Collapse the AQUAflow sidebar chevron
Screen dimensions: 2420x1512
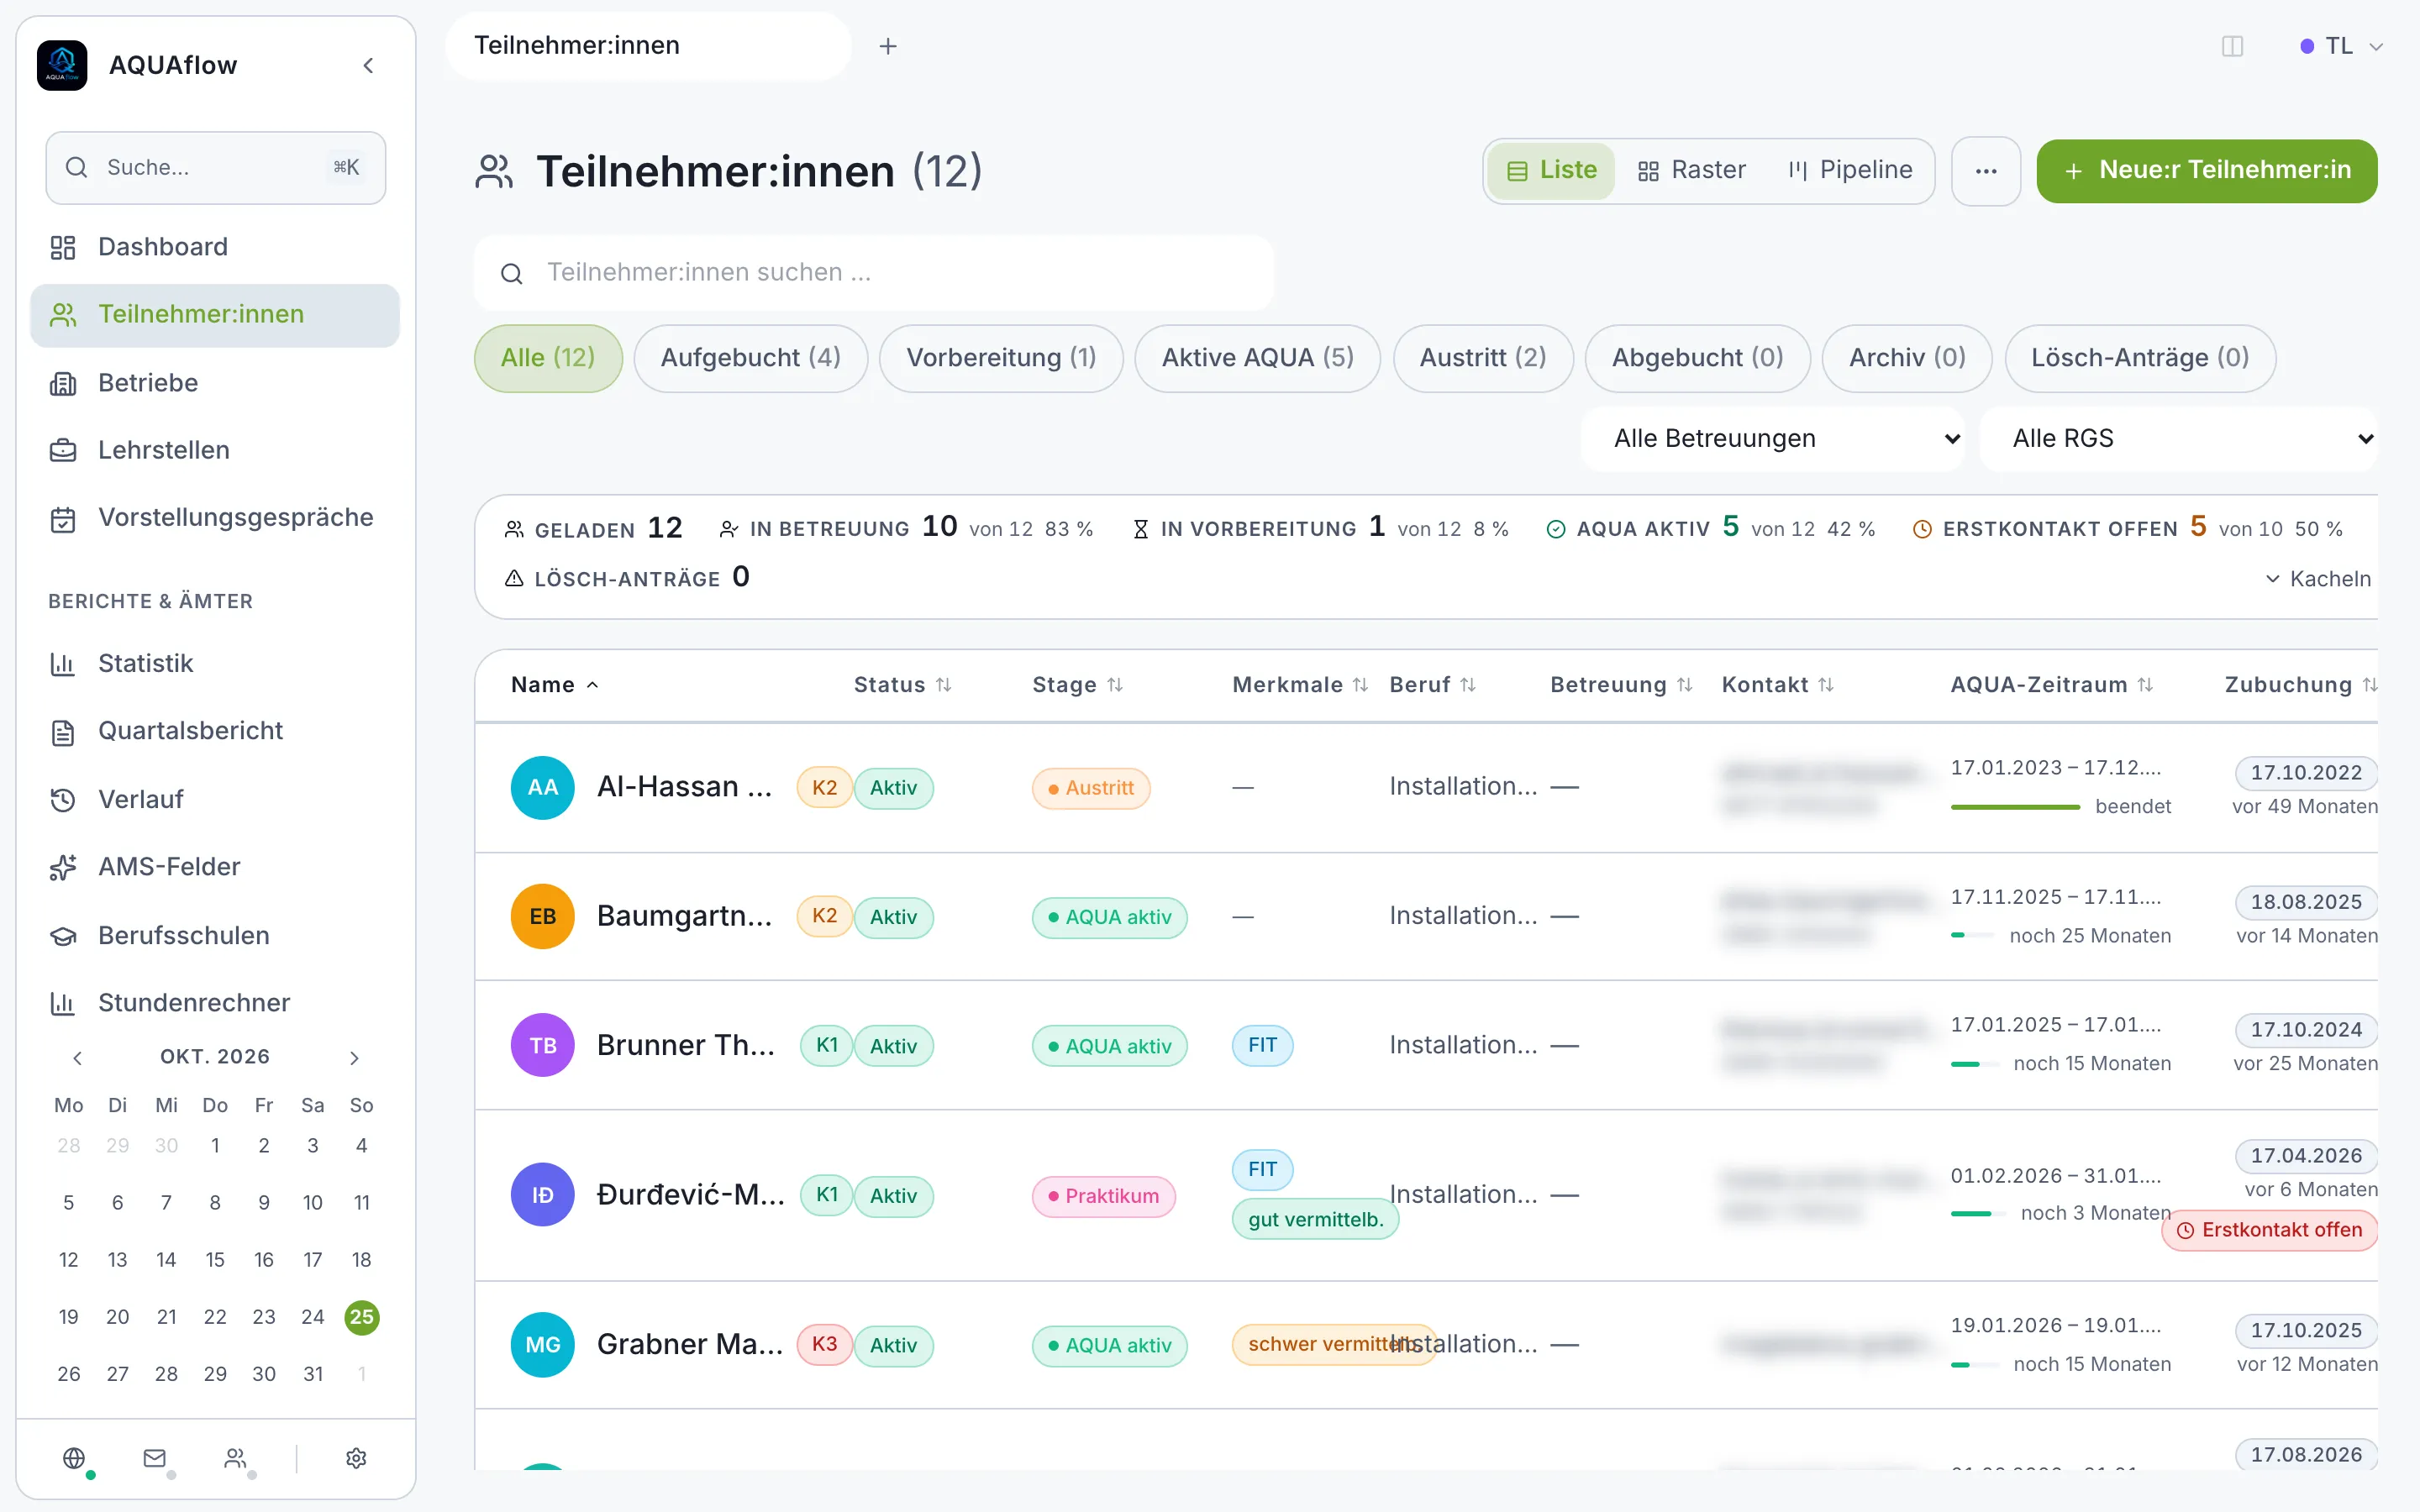click(x=368, y=65)
